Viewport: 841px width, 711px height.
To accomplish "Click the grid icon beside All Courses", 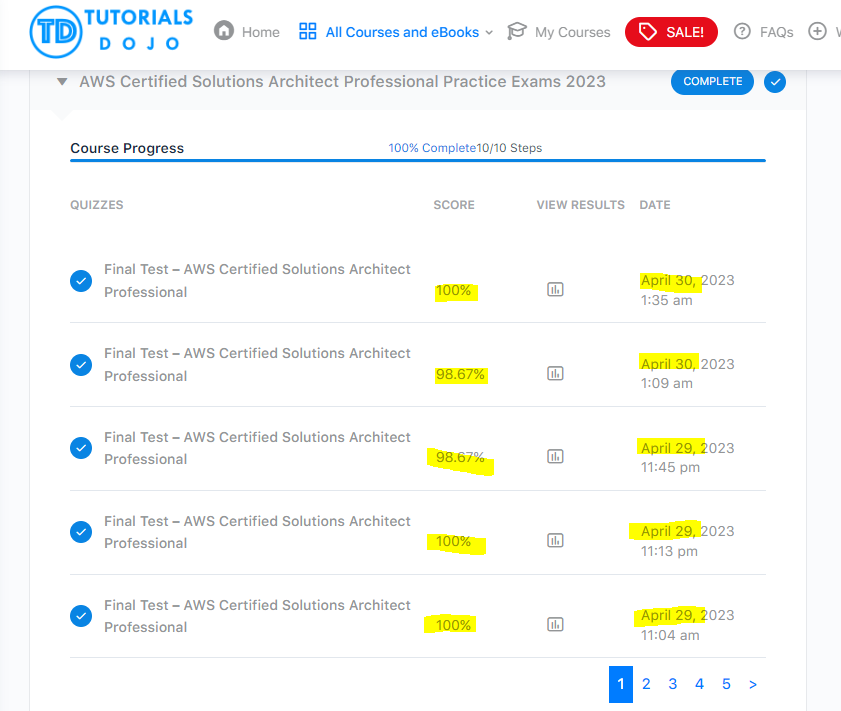I will tap(307, 31).
